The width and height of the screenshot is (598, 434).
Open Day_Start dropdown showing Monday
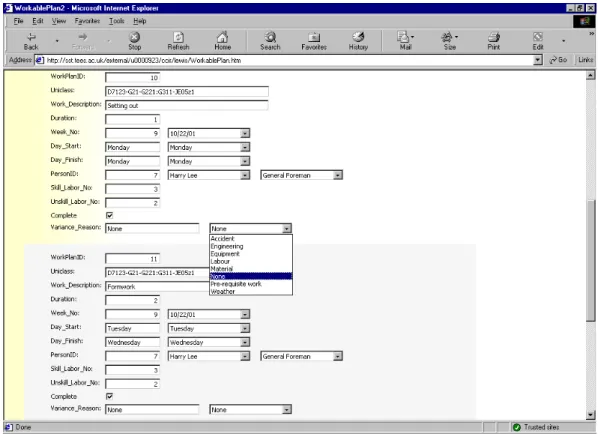[x=245, y=147]
